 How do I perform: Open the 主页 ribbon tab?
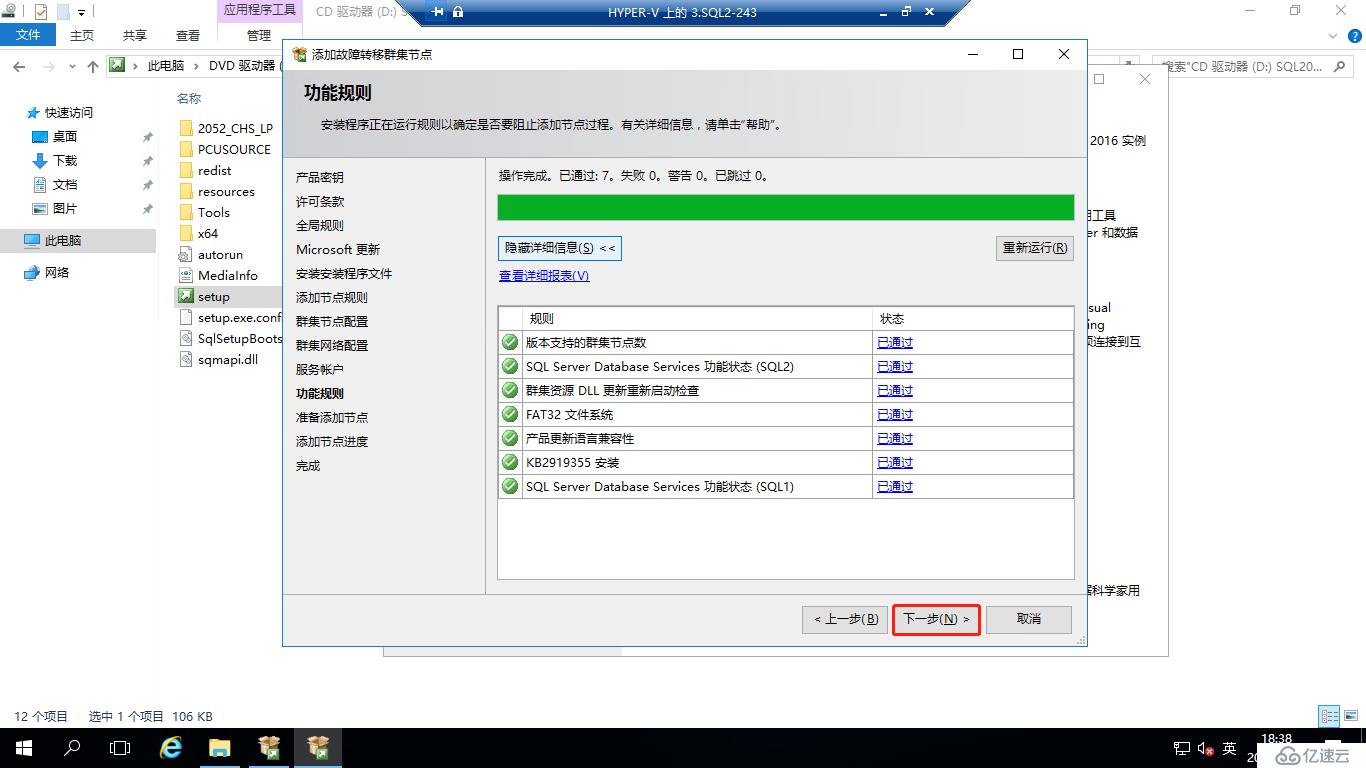pos(82,35)
